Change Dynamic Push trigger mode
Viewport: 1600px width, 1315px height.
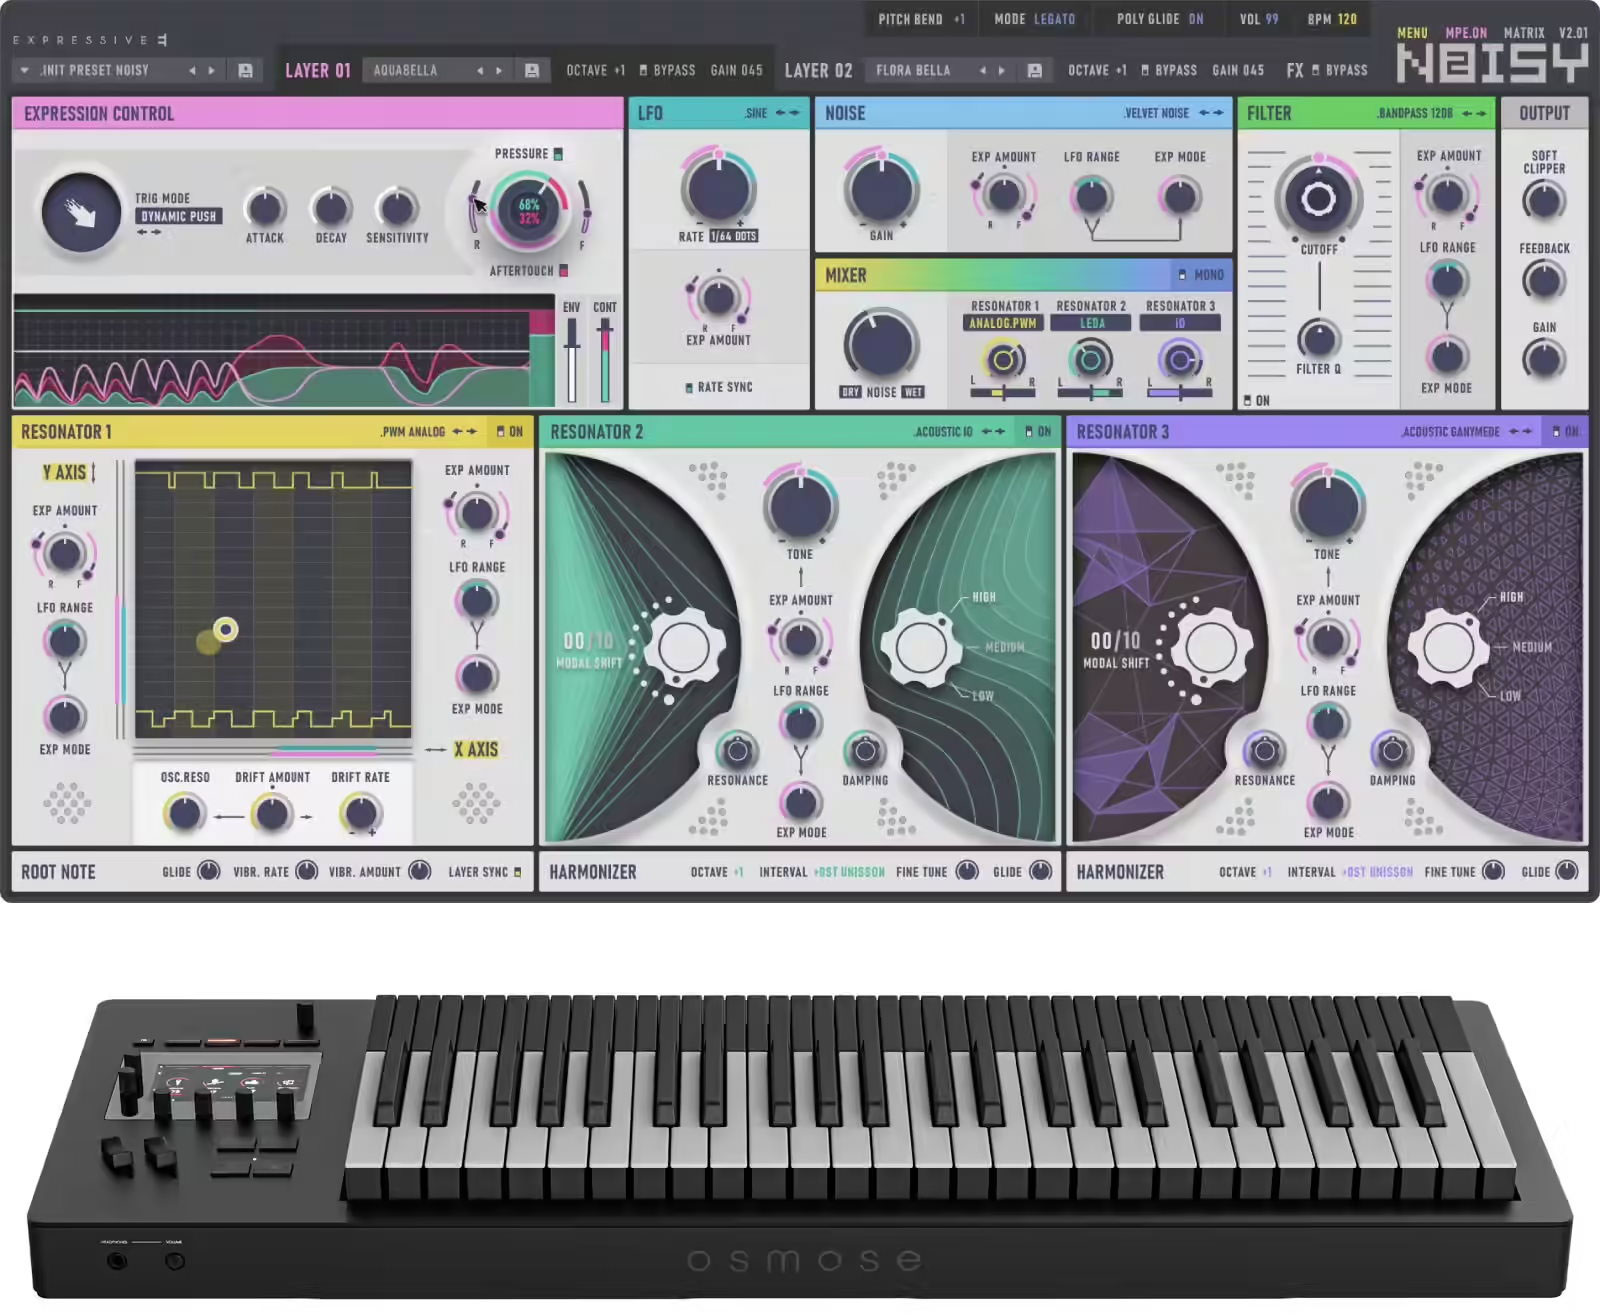tap(178, 216)
